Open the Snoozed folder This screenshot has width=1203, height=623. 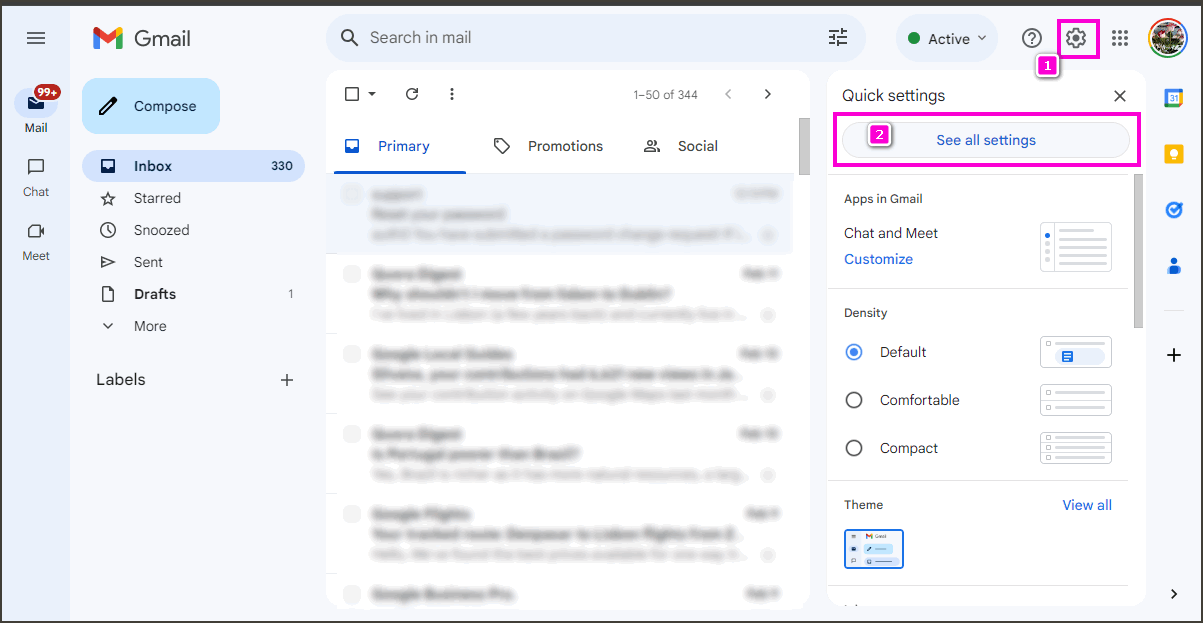pyautogui.click(x=193, y=230)
